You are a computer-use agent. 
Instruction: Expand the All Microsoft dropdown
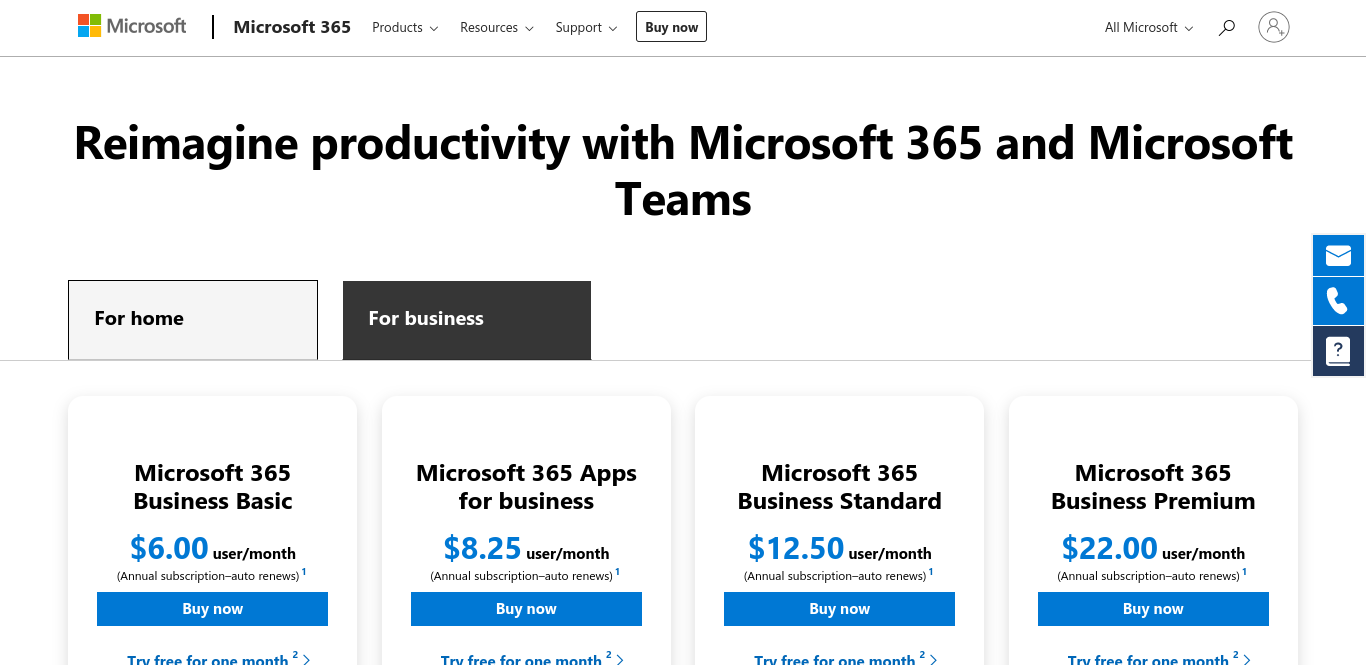(1149, 28)
